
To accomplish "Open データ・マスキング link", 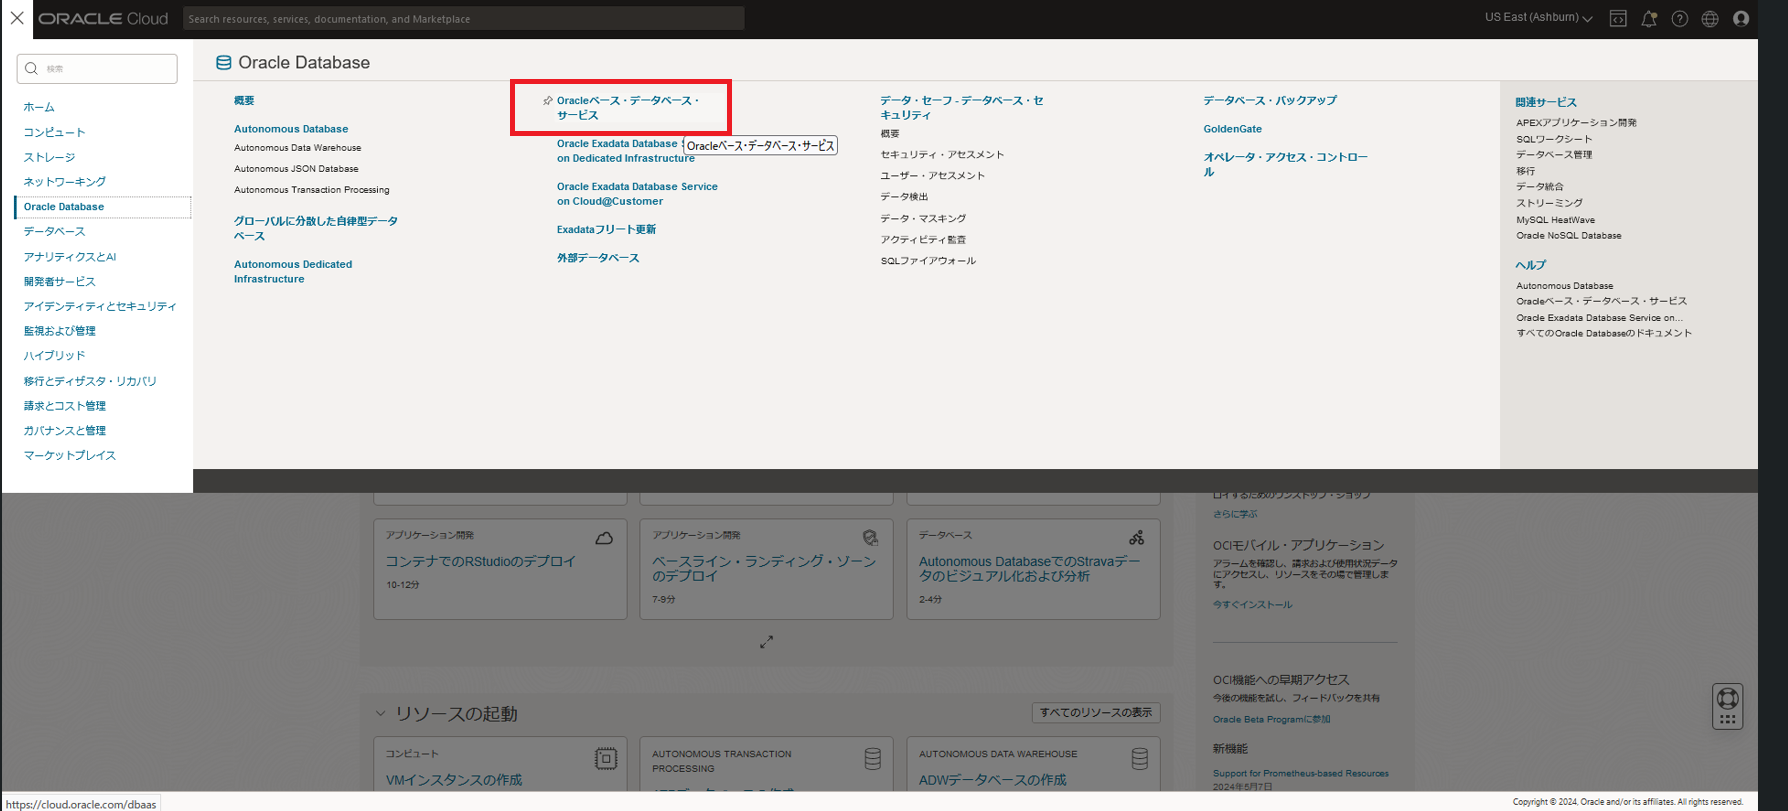I will [923, 219].
